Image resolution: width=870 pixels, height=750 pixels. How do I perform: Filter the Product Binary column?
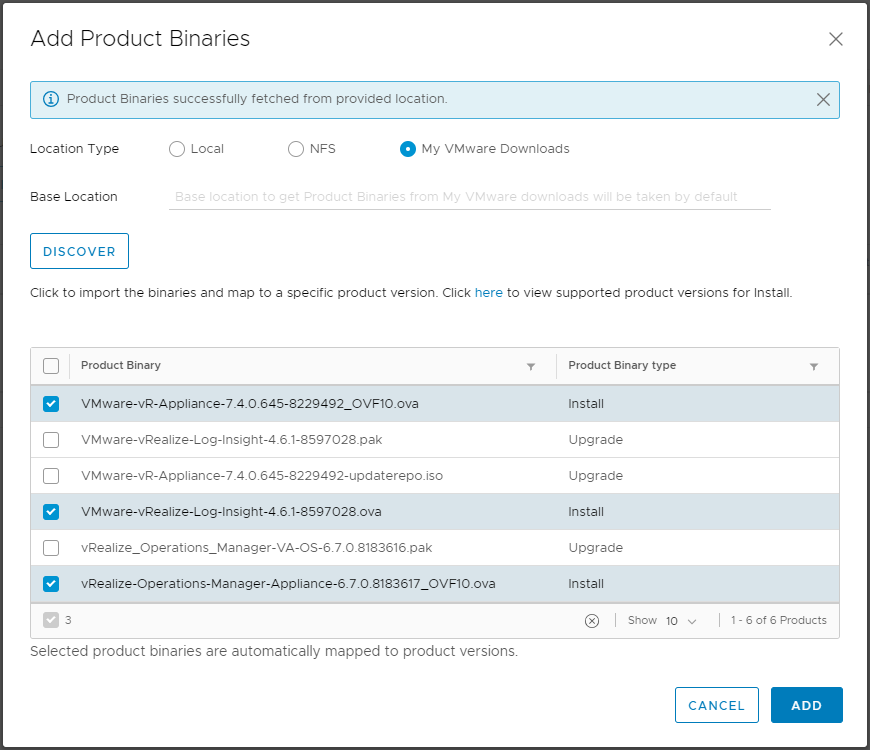[x=531, y=366]
